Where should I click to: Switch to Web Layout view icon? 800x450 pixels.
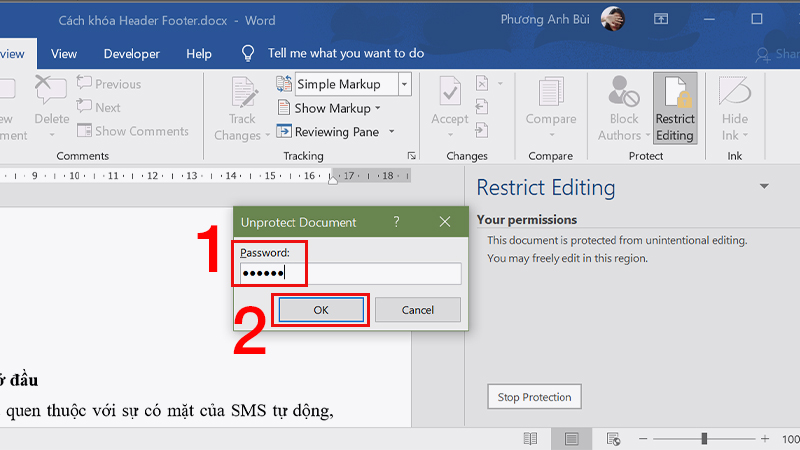613,439
